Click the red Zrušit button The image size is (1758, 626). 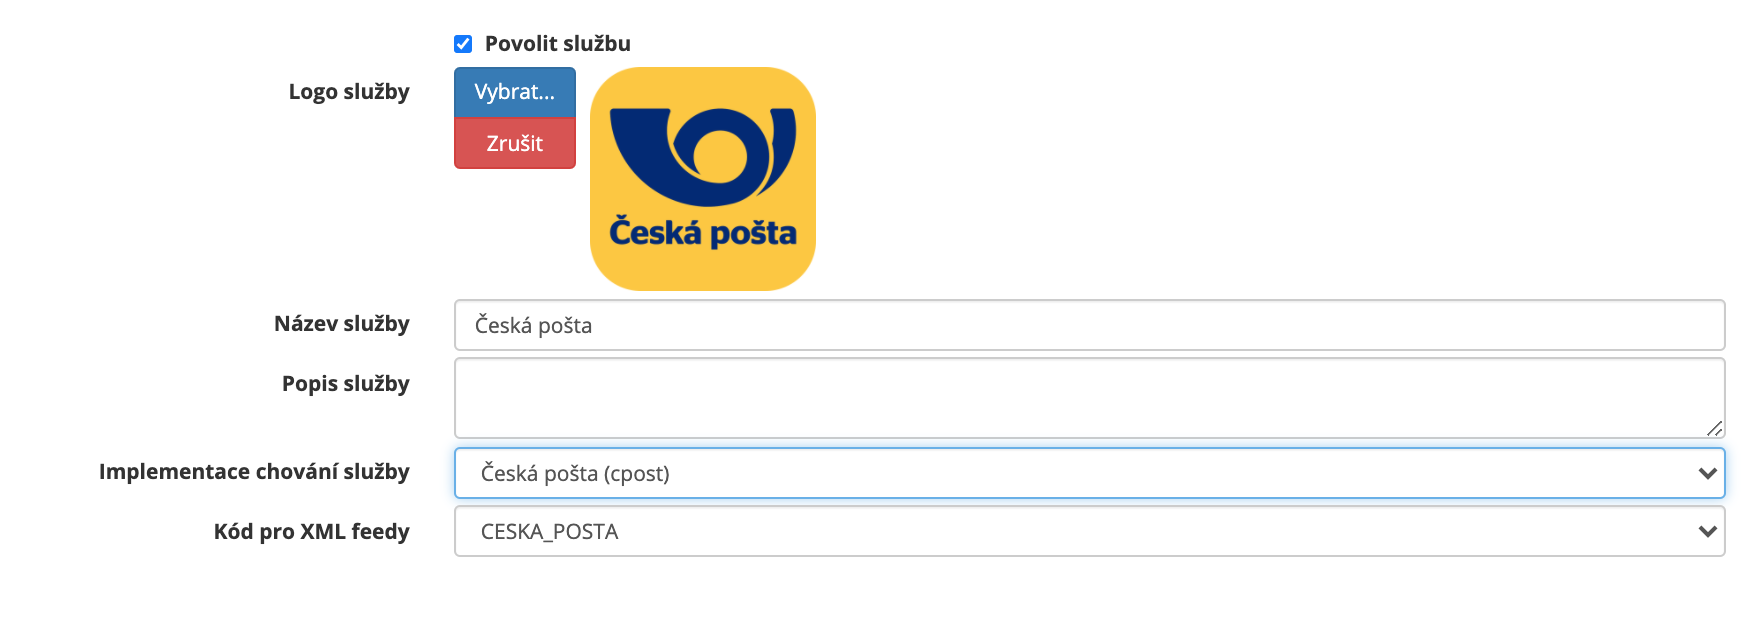[x=515, y=143]
